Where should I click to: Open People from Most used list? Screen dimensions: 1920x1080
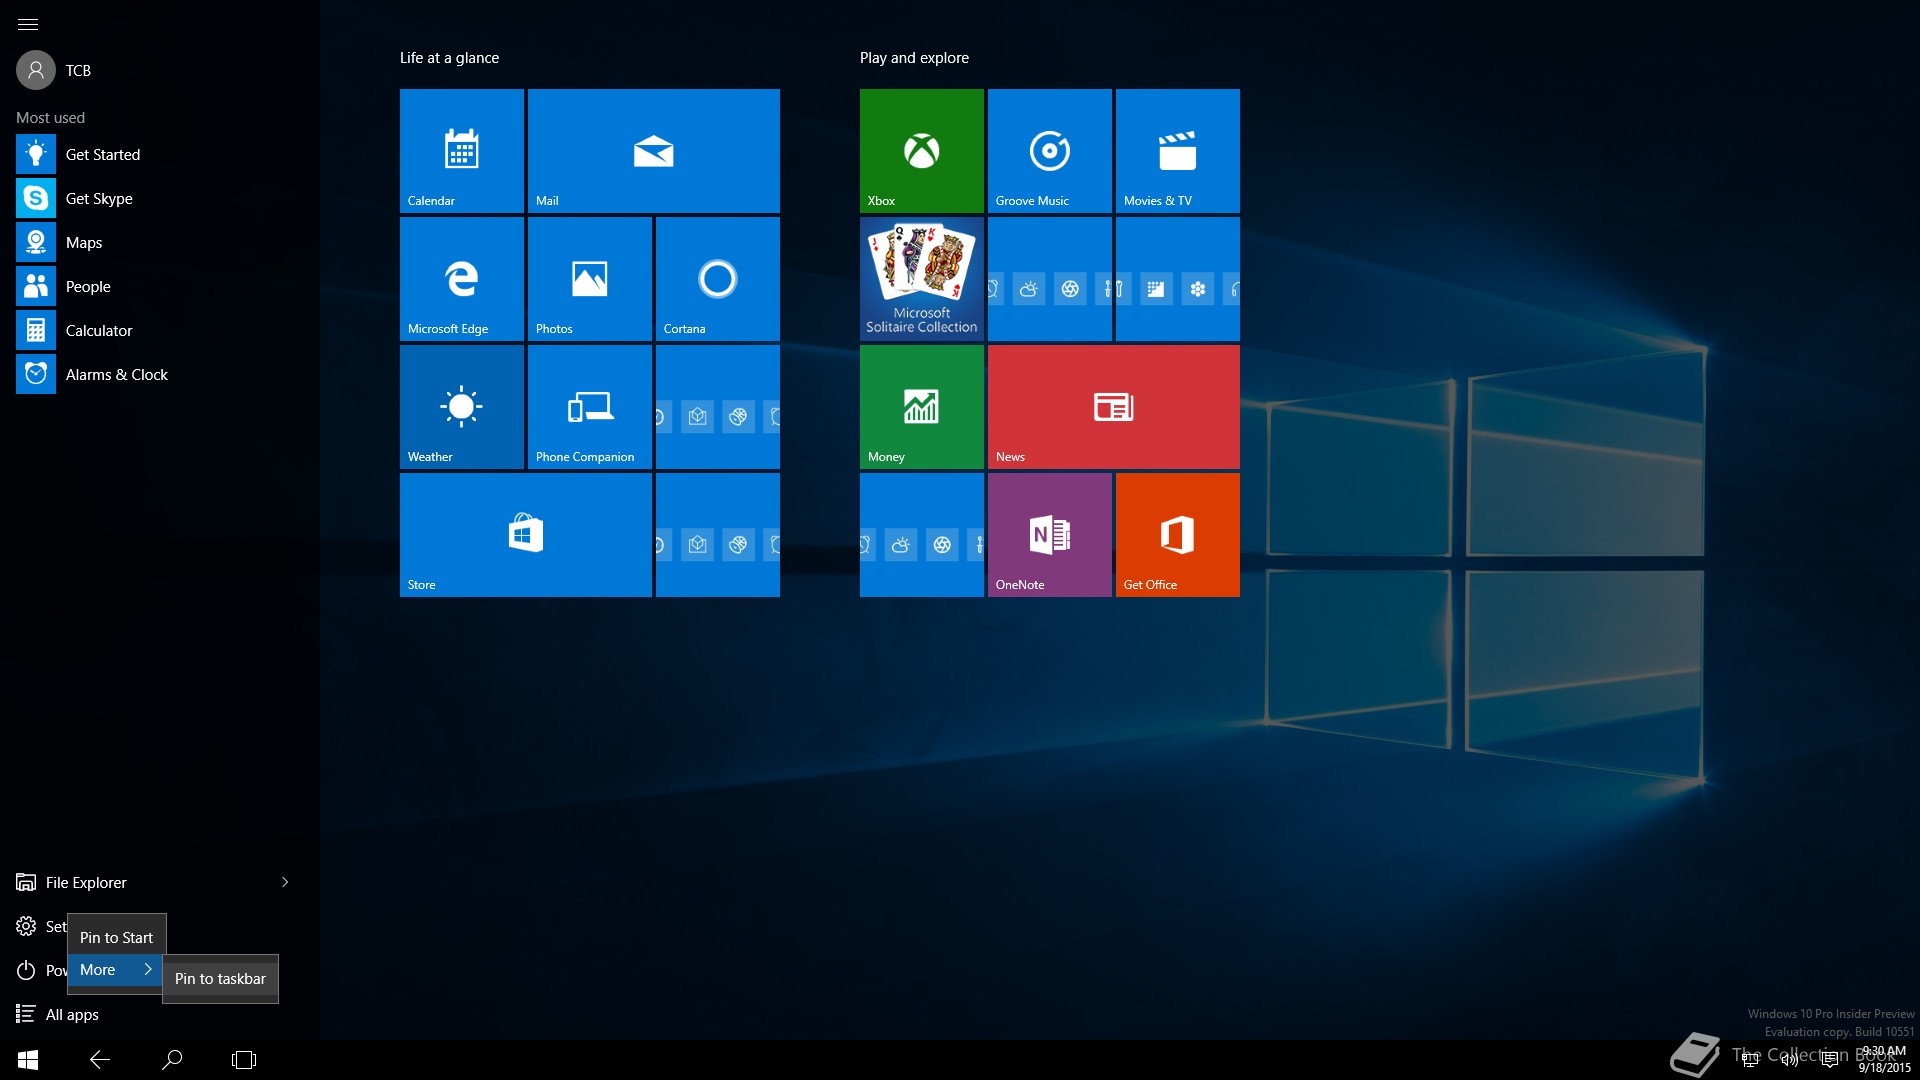160,286
